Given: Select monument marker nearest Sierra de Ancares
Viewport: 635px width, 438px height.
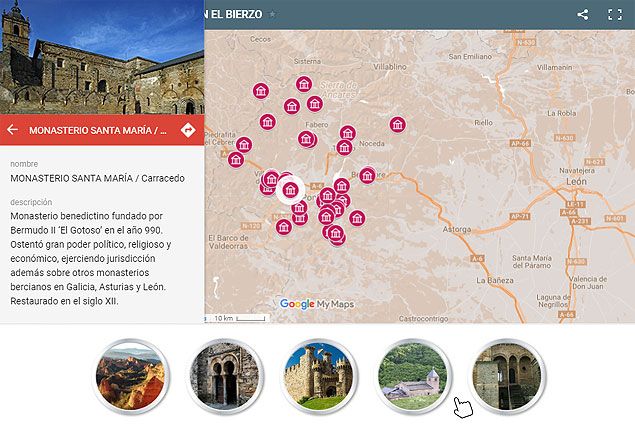Looking at the screenshot, I should tap(304, 85).
